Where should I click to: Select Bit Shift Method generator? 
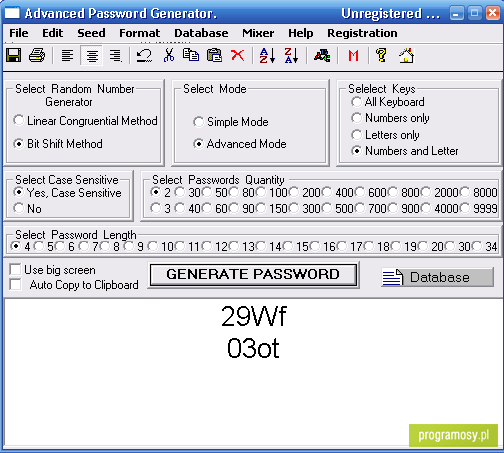(58, 144)
